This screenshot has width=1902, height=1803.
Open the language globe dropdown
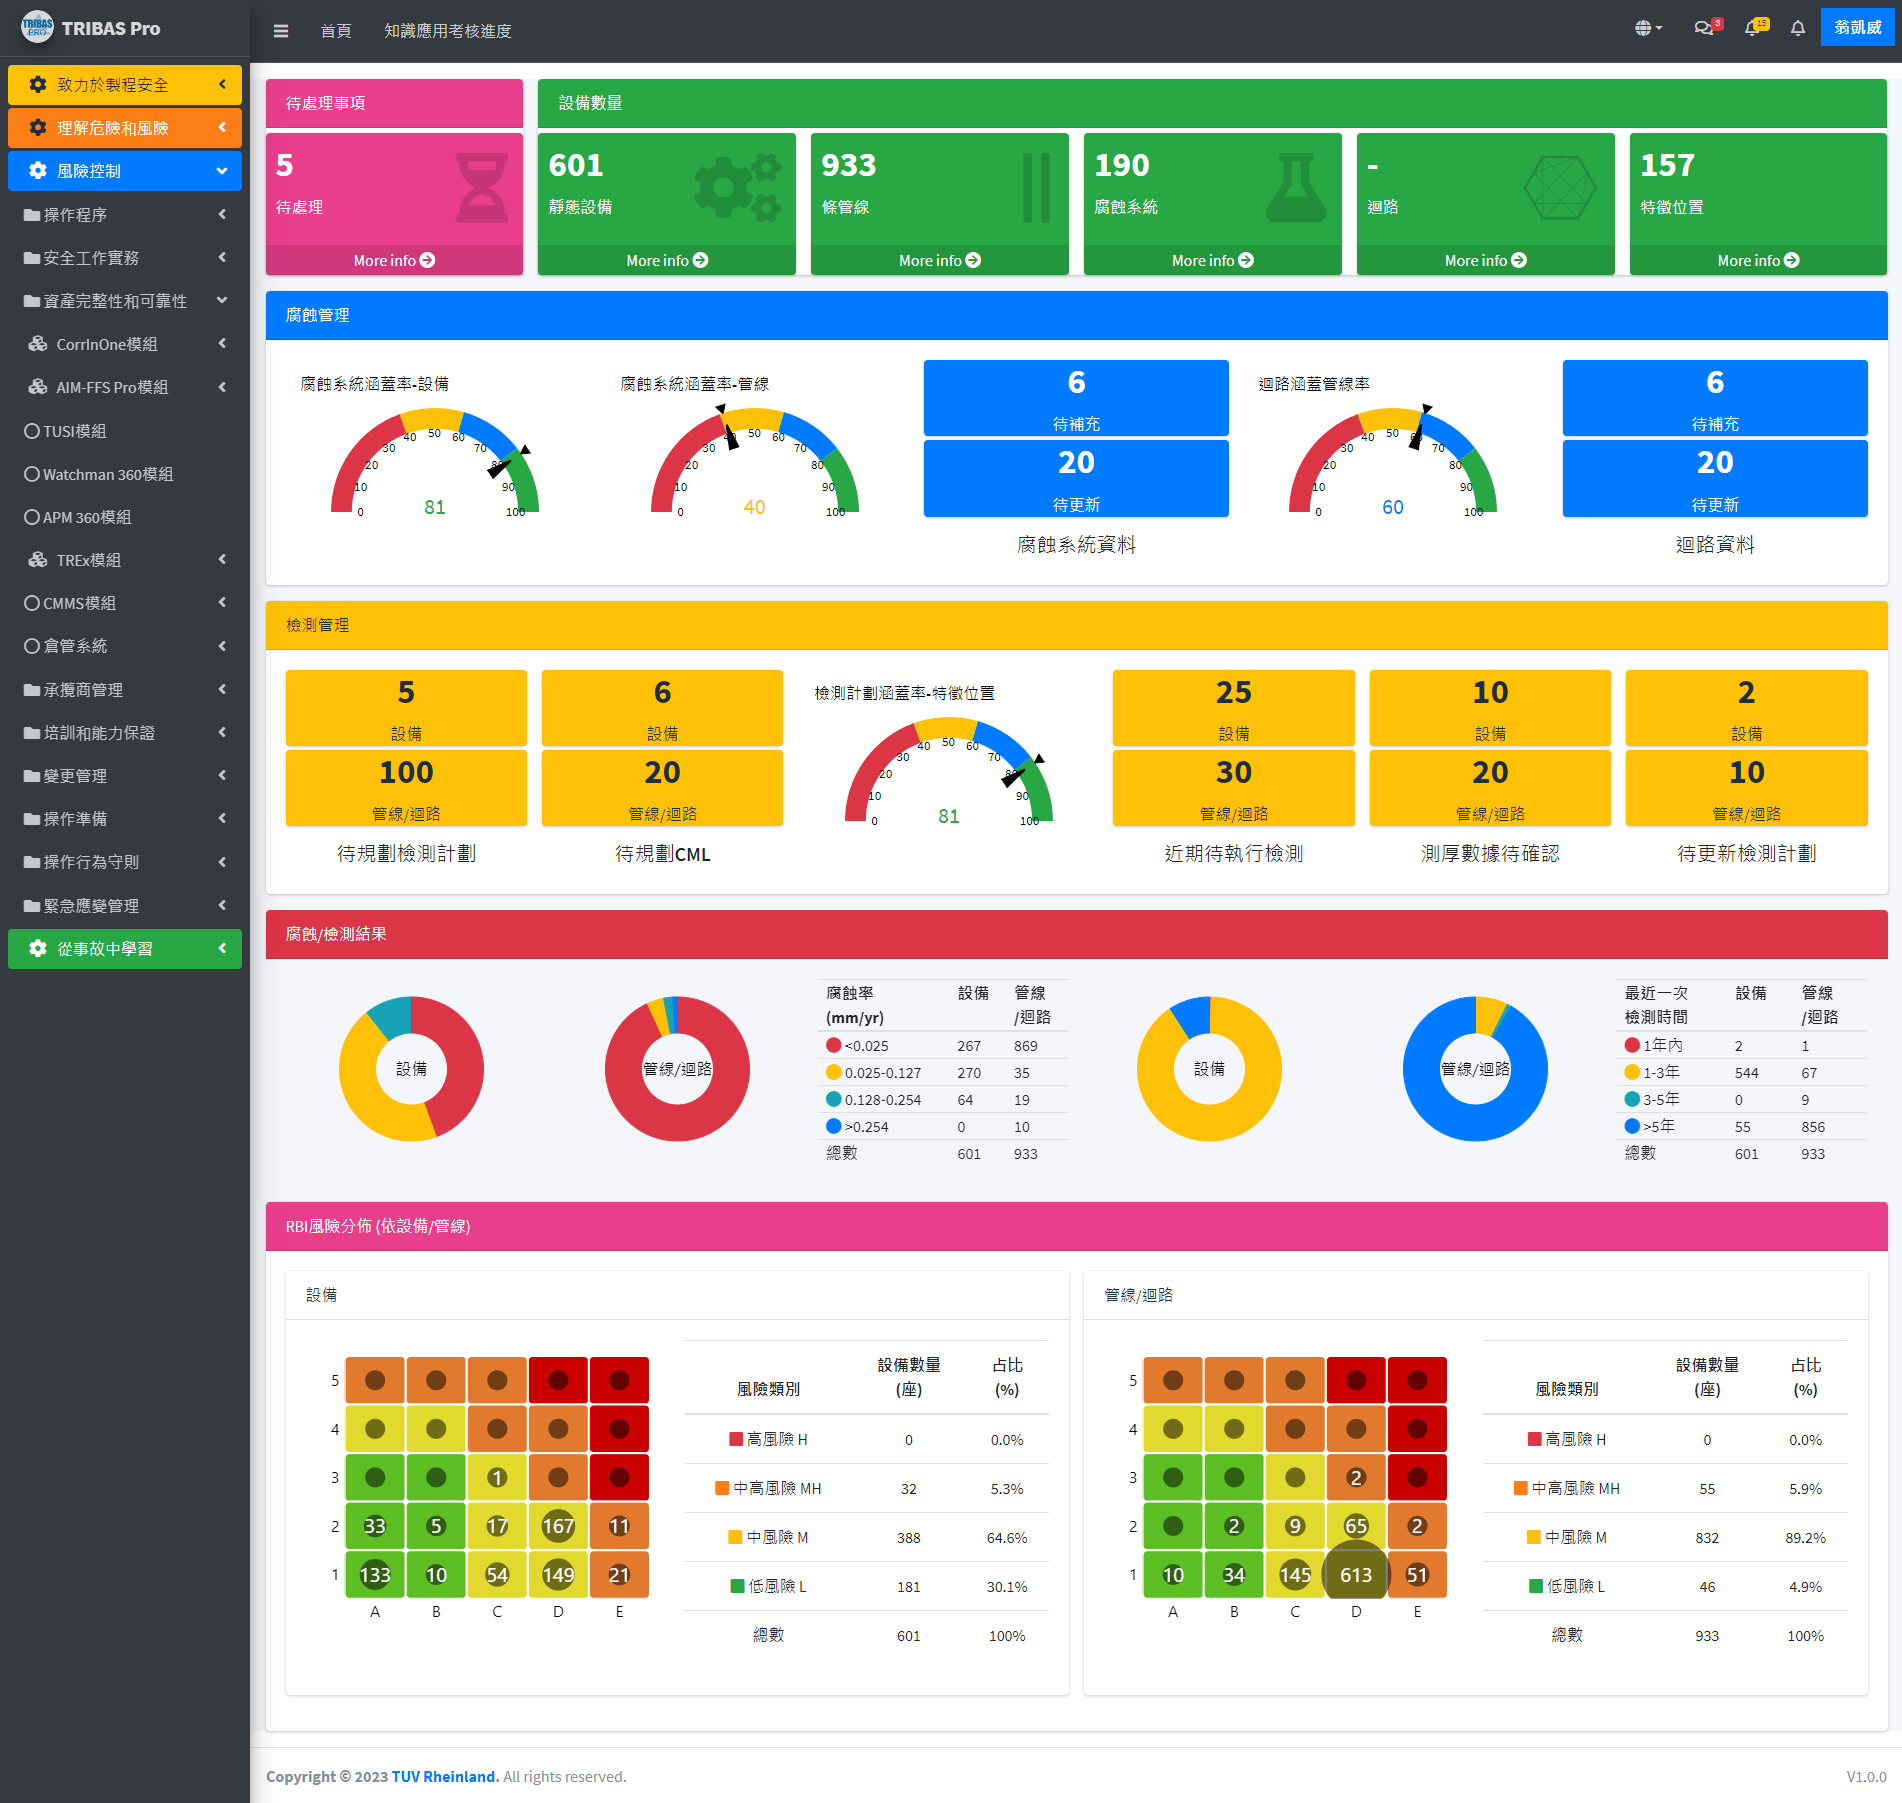(x=1648, y=28)
